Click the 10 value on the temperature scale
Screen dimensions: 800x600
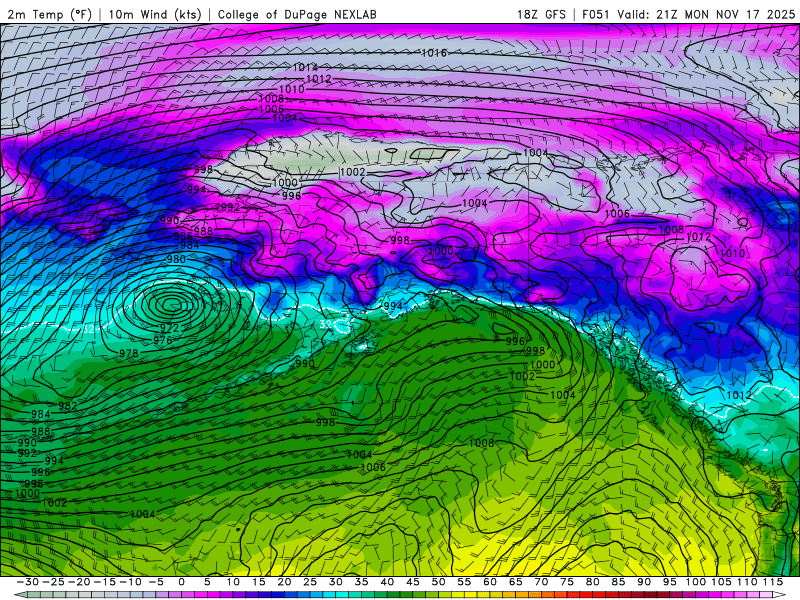click(233, 582)
